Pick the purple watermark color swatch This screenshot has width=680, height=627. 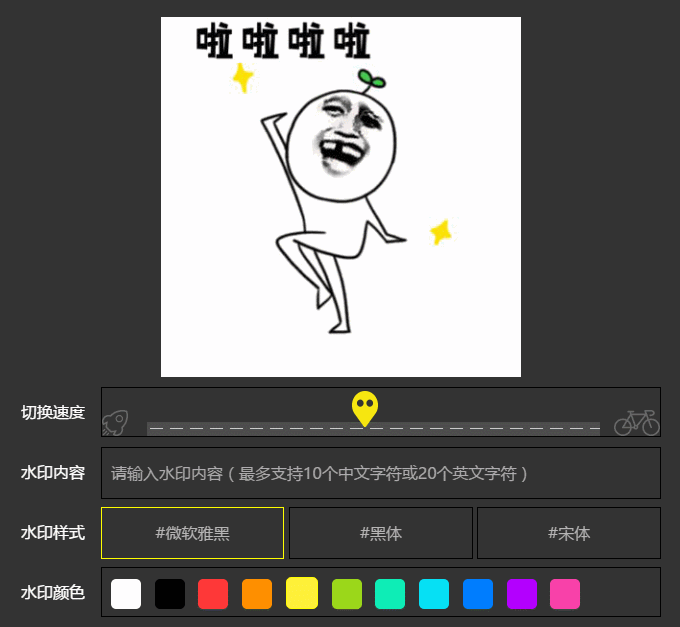522,594
